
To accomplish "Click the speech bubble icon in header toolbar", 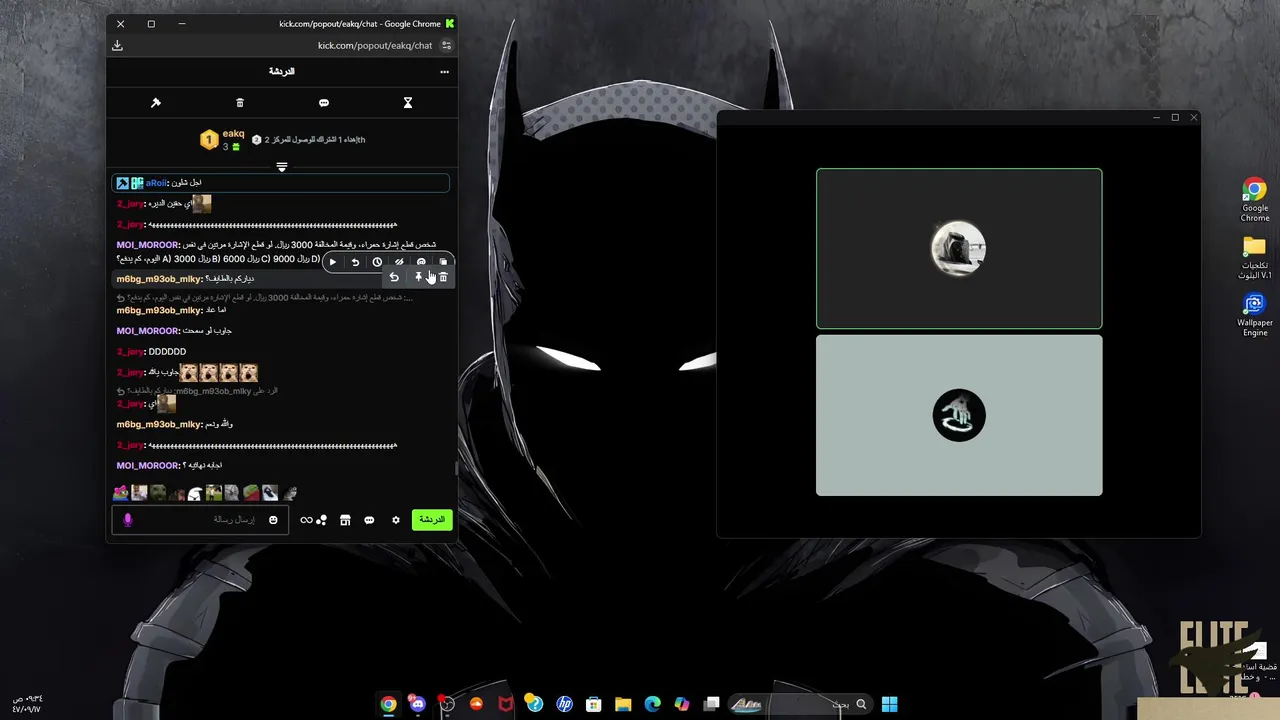I will [323, 103].
